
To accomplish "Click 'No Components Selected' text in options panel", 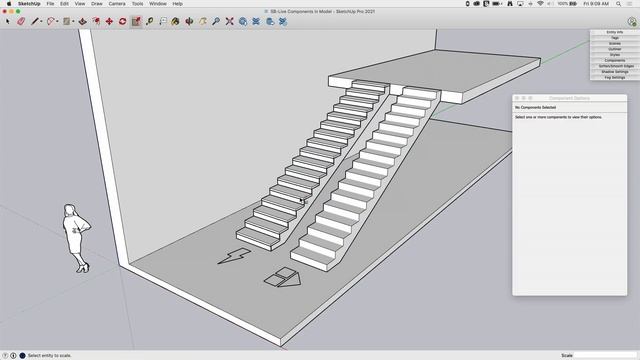I will pos(535,107).
